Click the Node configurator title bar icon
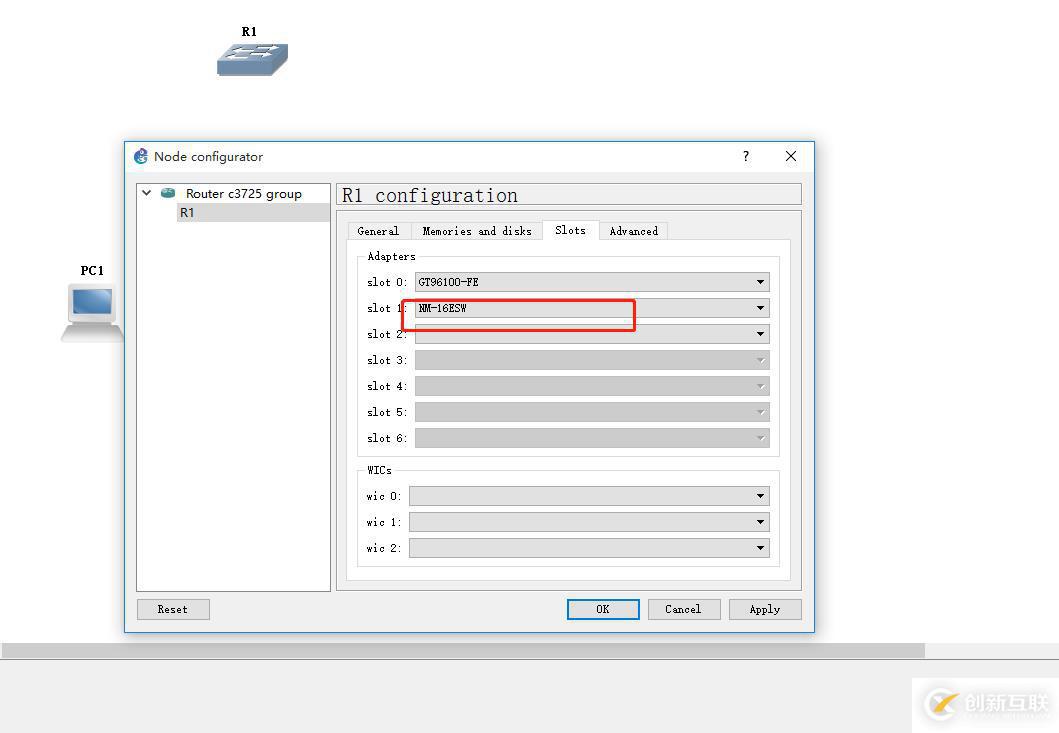 pyautogui.click(x=140, y=156)
